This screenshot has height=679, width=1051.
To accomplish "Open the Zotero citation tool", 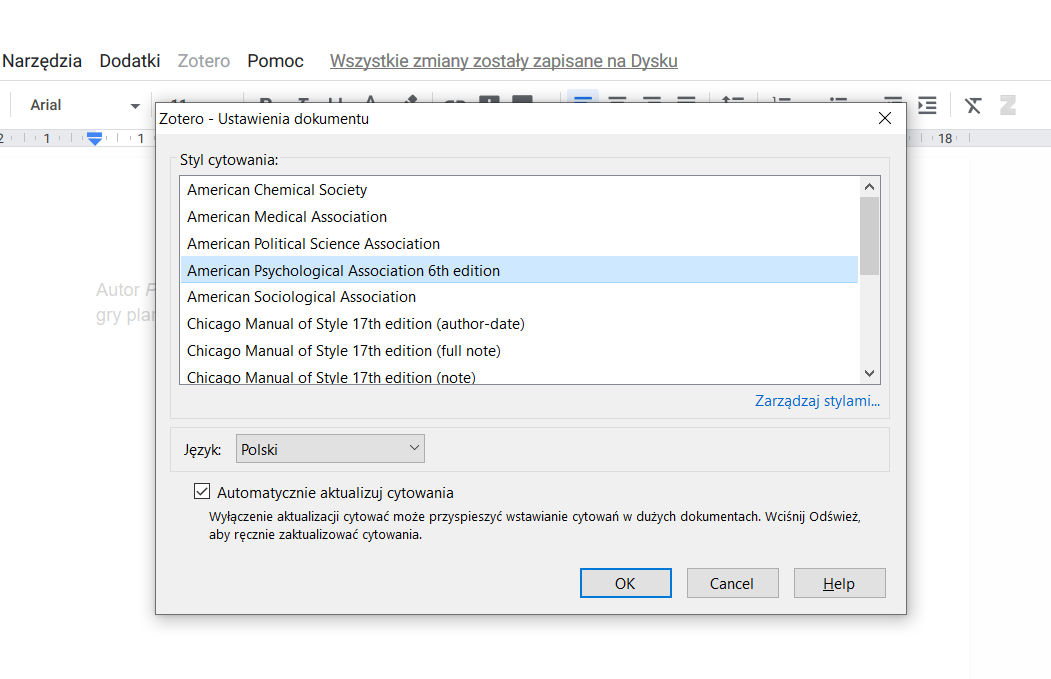I will click(1007, 104).
